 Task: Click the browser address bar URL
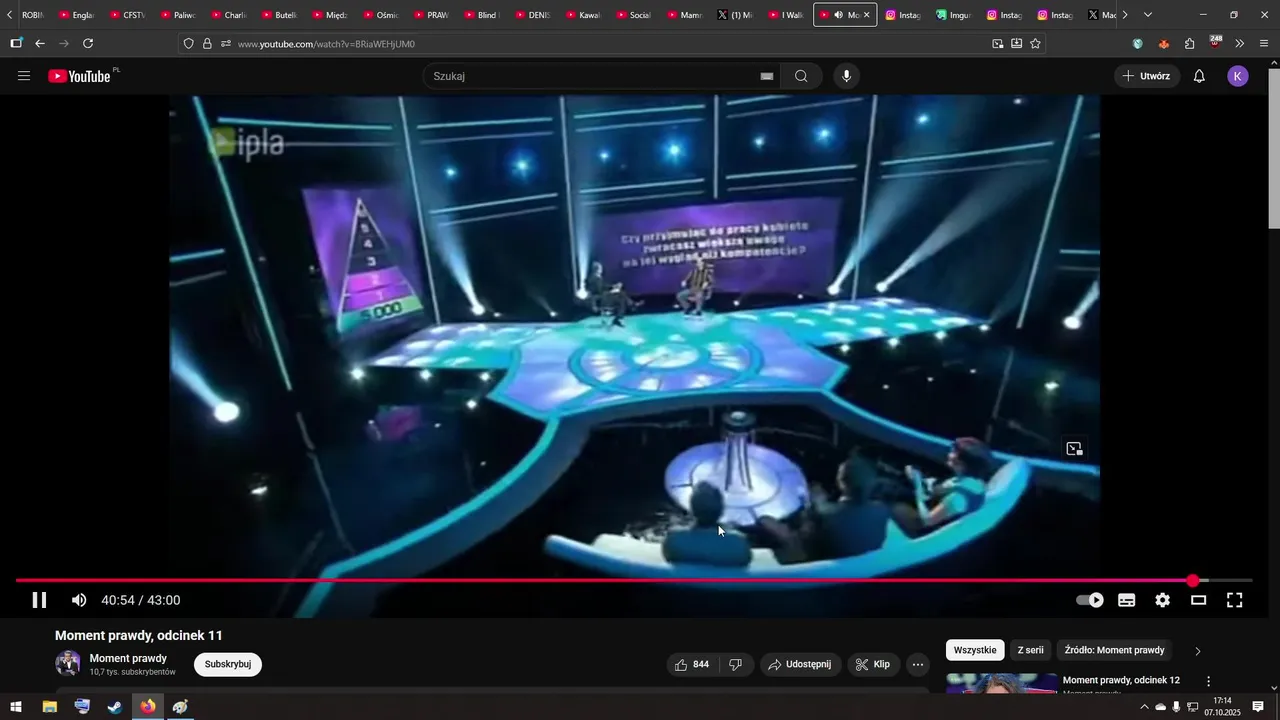click(326, 44)
